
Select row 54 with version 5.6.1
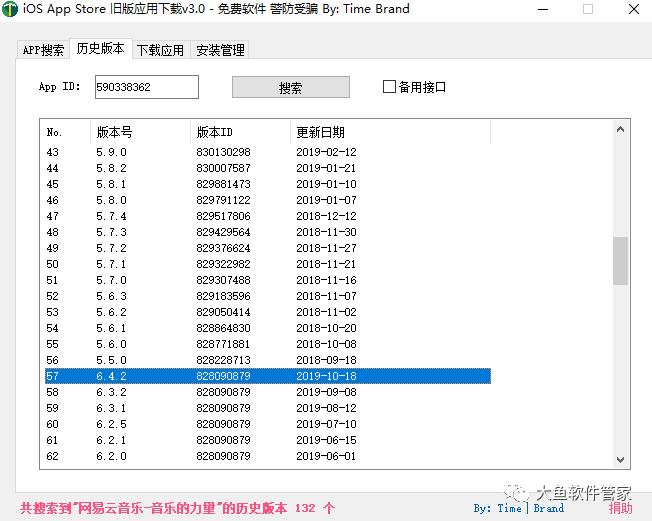coord(268,328)
